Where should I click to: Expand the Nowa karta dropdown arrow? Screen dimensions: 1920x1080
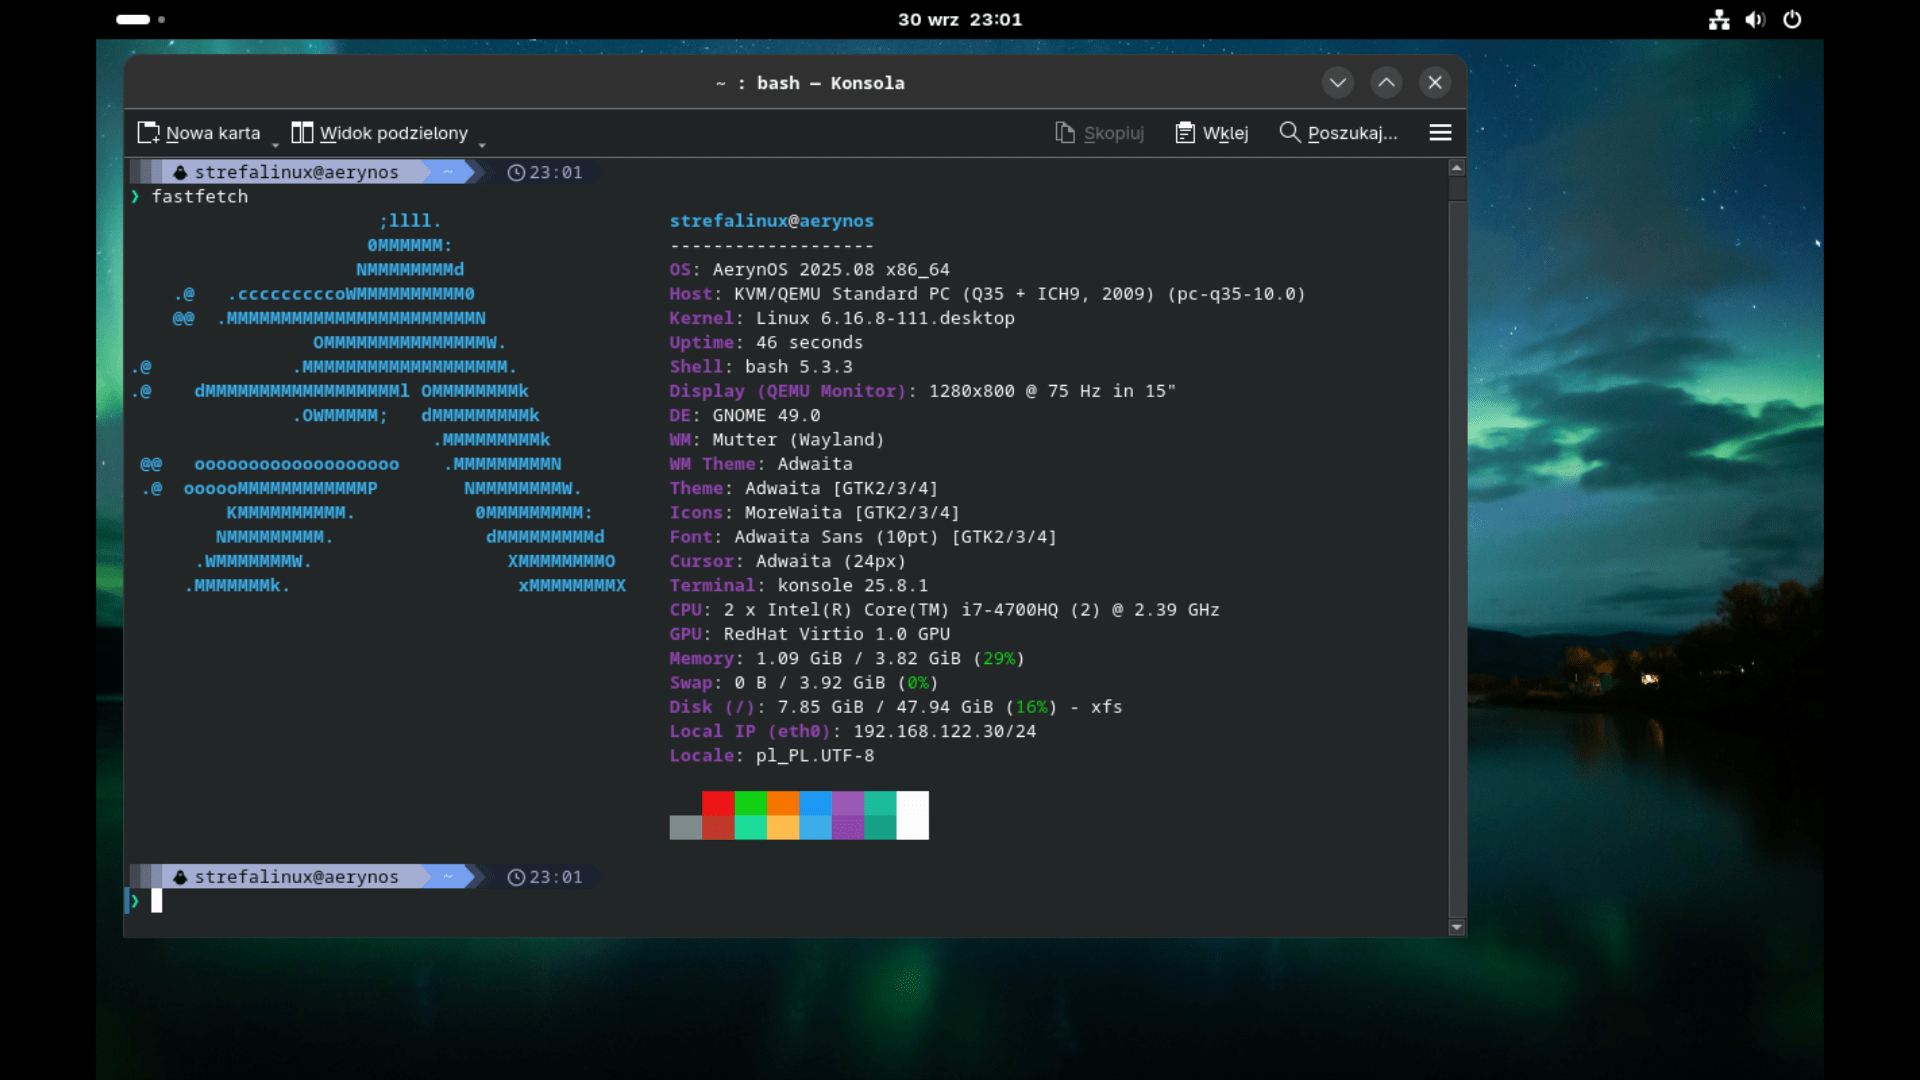(276, 146)
